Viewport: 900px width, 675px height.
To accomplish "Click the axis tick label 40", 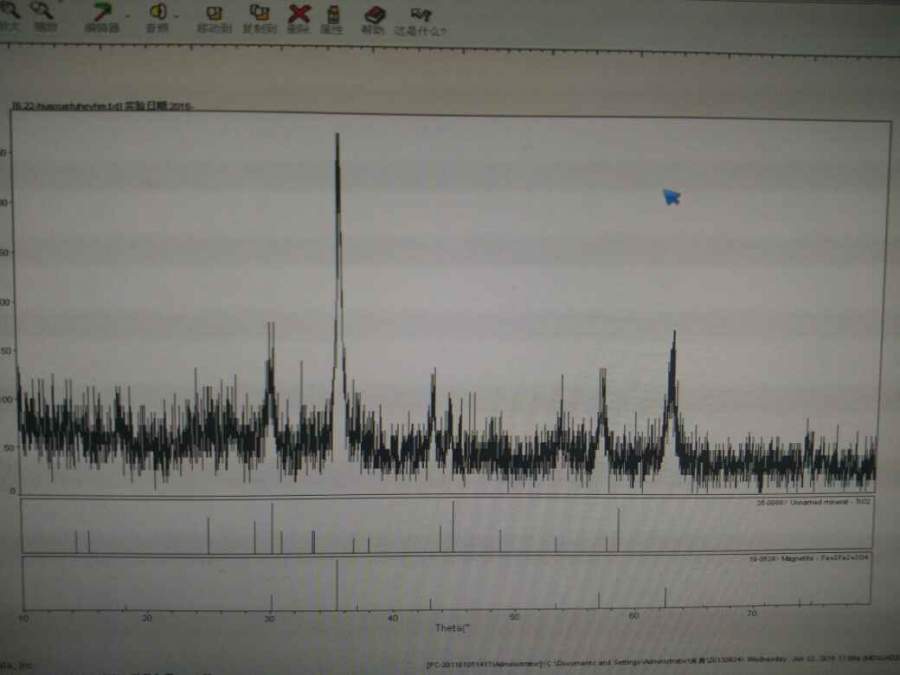I will pyautogui.click(x=393, y=618).
